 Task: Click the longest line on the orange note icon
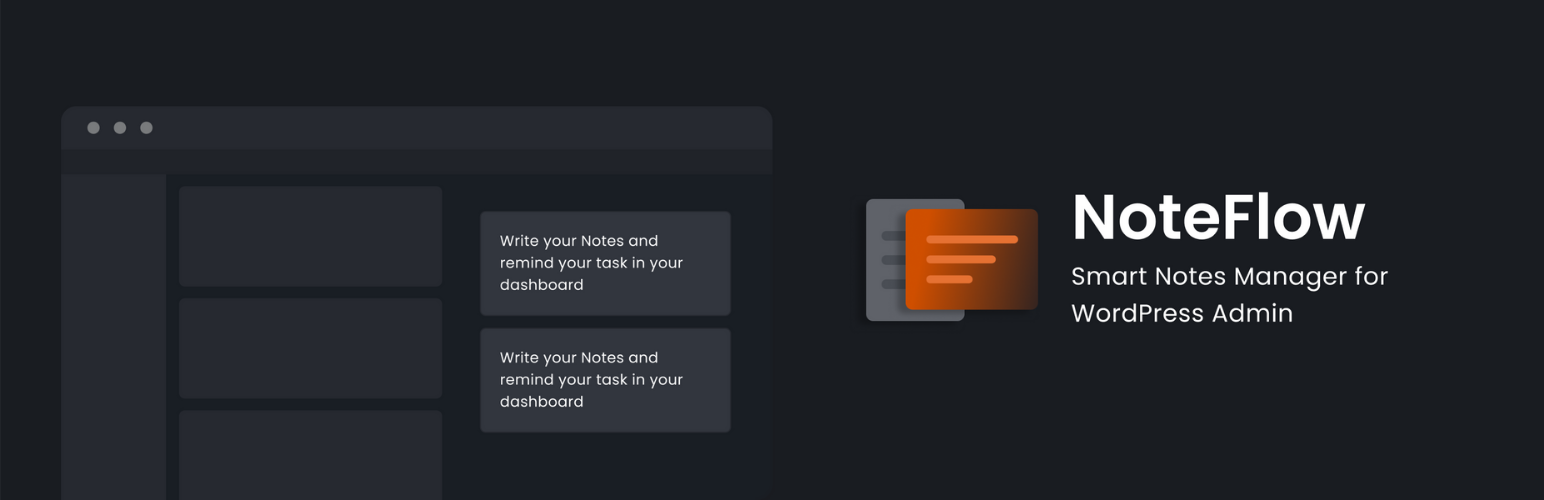tap(971, 240)
